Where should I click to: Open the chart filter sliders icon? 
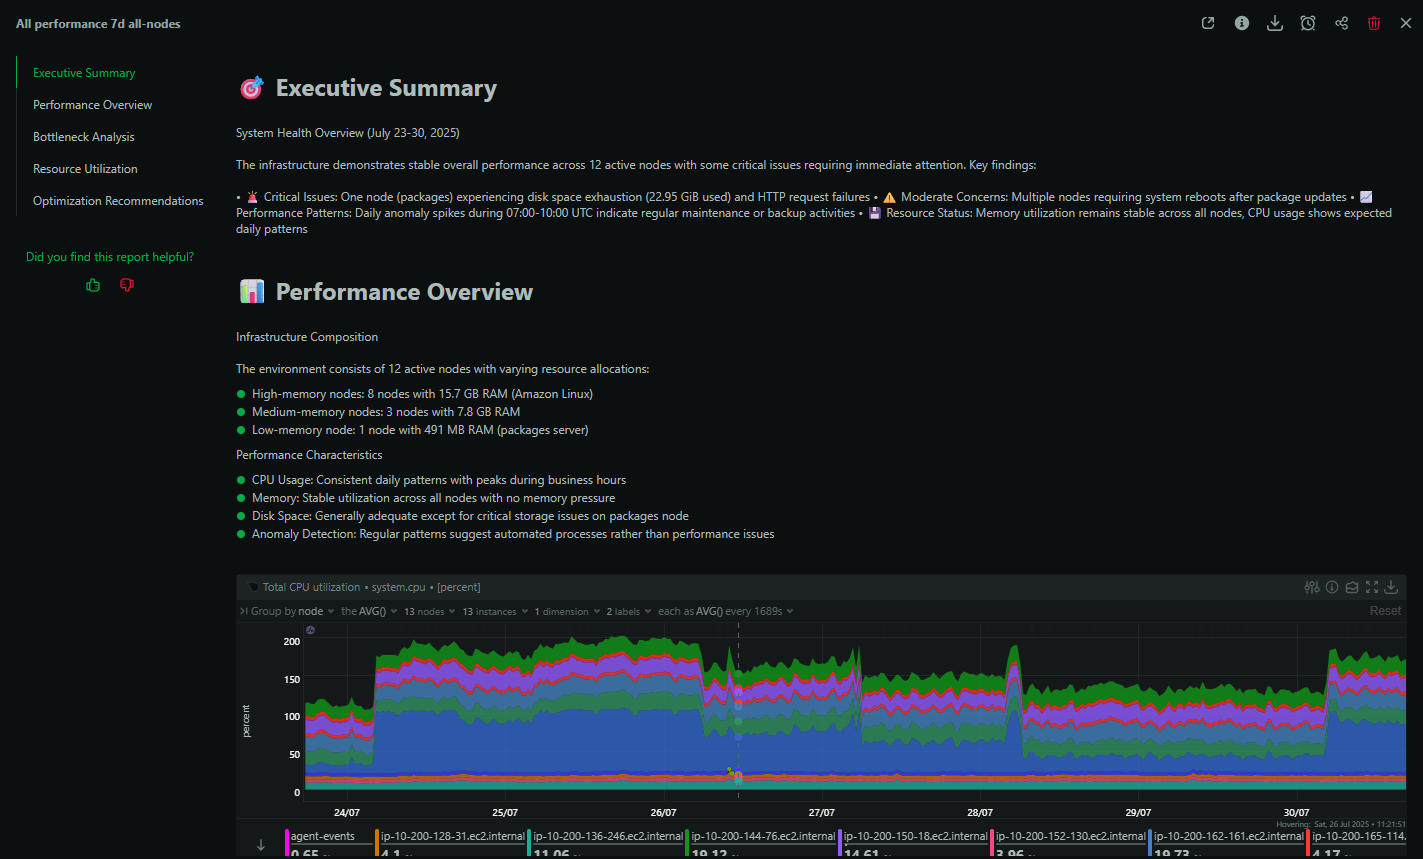(1312, 587)
